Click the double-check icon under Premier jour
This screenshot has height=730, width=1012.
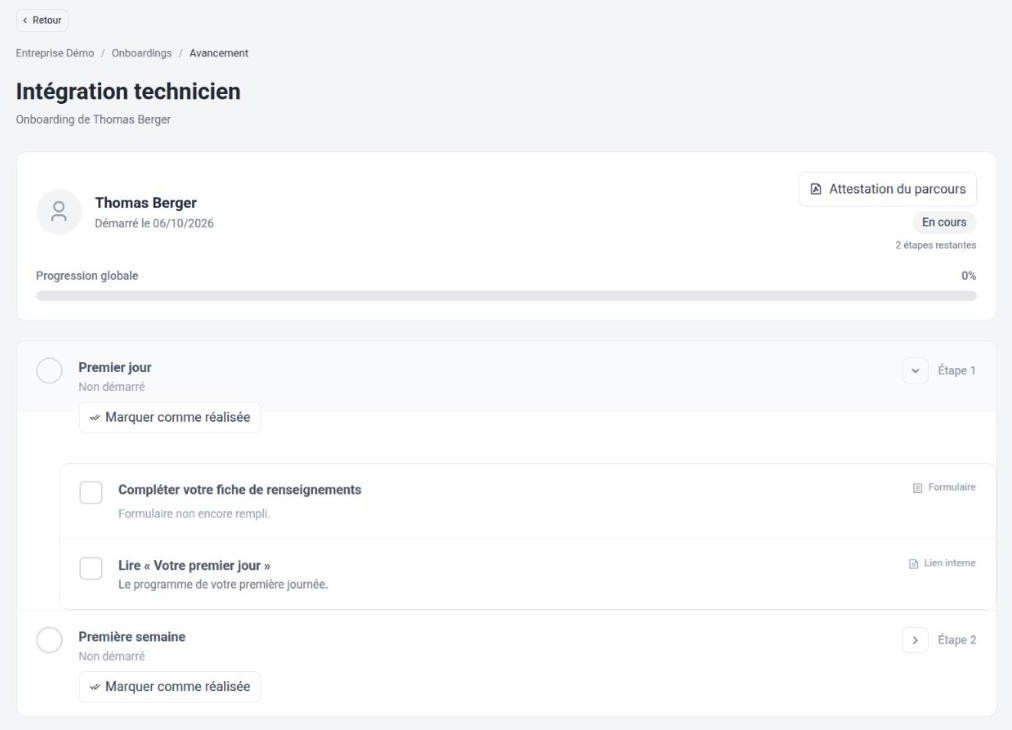tap(95, 418)
